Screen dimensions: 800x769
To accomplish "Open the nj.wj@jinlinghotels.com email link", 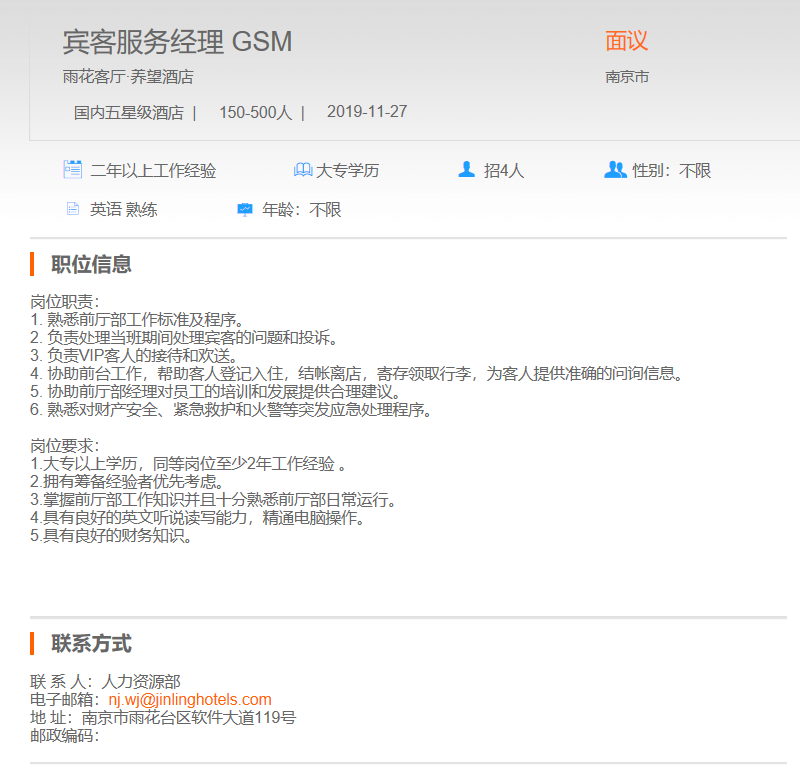I will coord(190,700).
